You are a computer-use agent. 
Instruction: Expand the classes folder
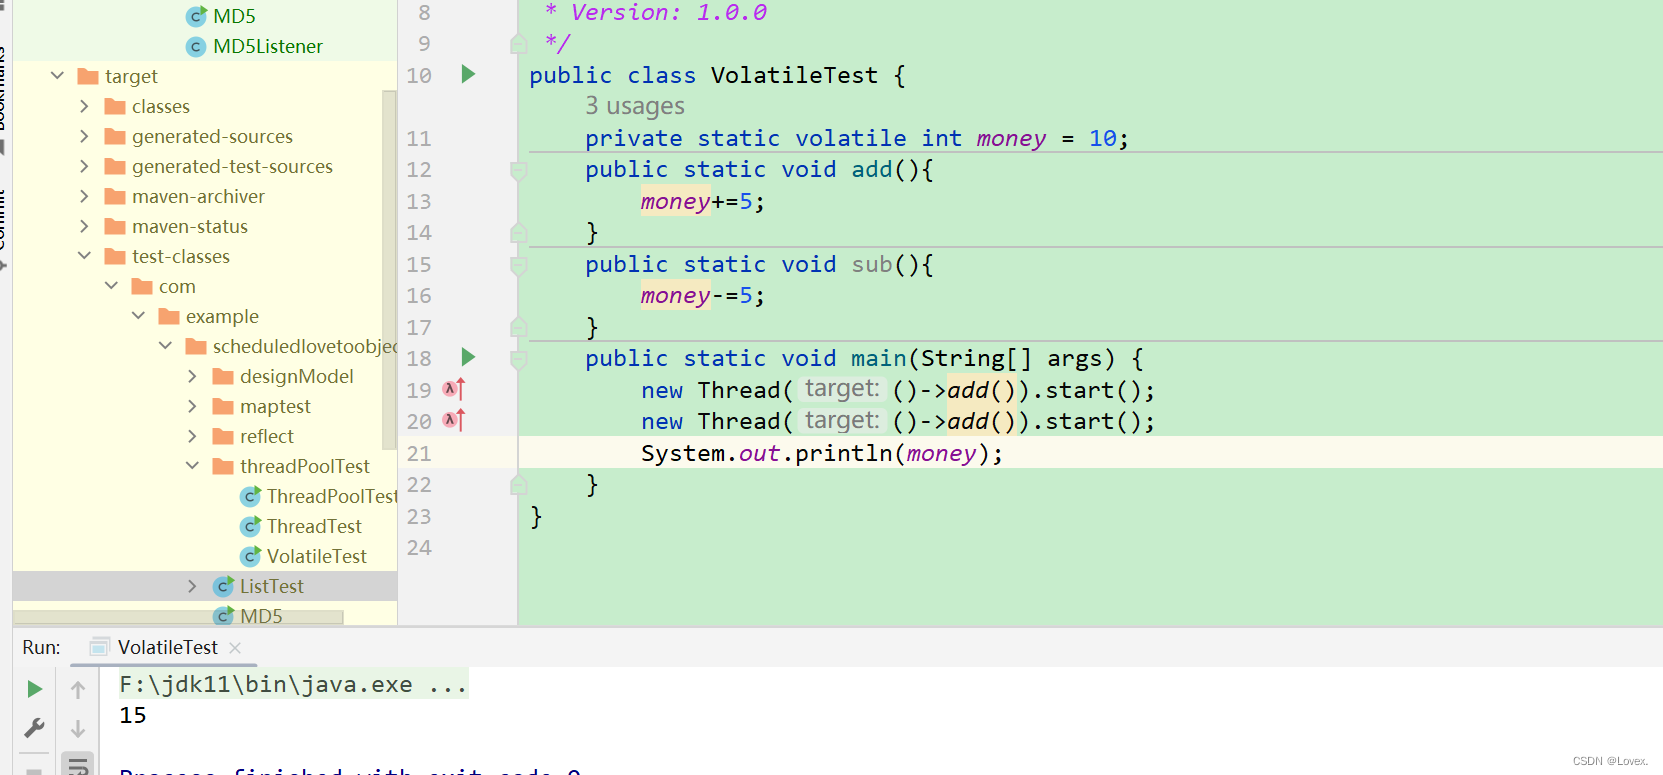click(x=84, y=106)
